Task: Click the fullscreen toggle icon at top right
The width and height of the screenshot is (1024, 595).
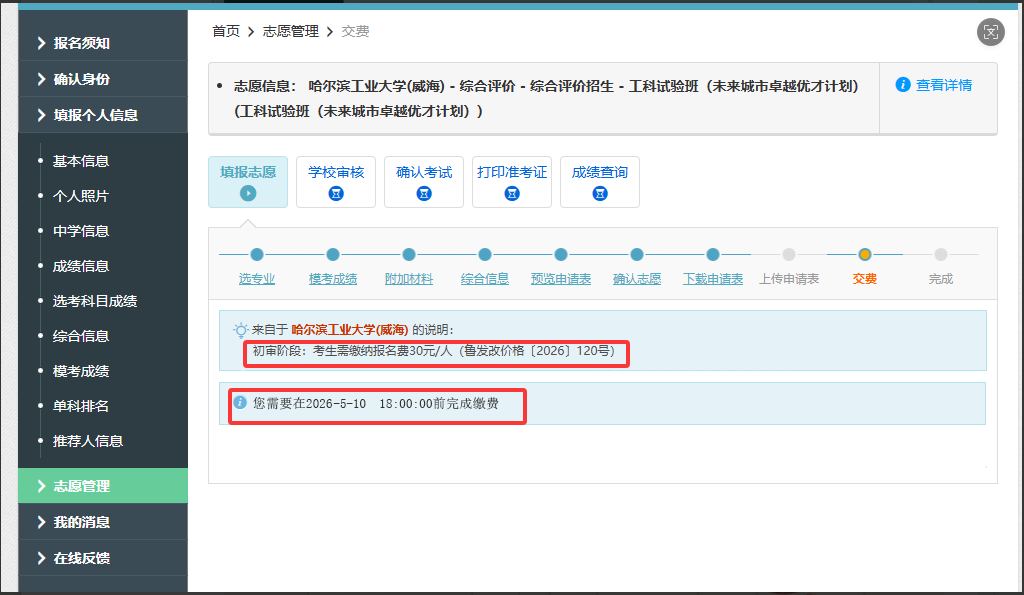Action: click(x=991, y=32)
